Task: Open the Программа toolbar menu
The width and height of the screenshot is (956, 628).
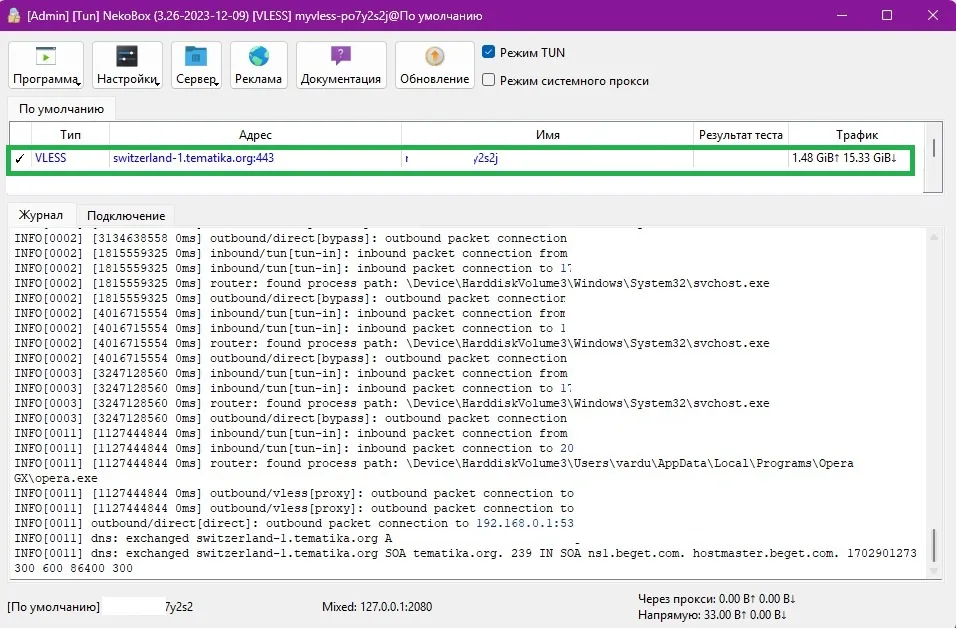Action: [46, 66]
